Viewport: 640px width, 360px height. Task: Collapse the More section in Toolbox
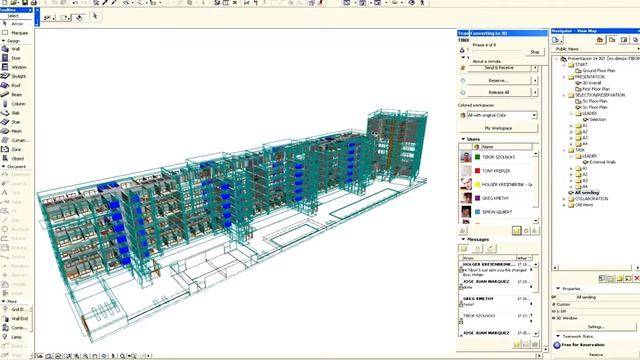pyautogui.click(x=4, y=301)
